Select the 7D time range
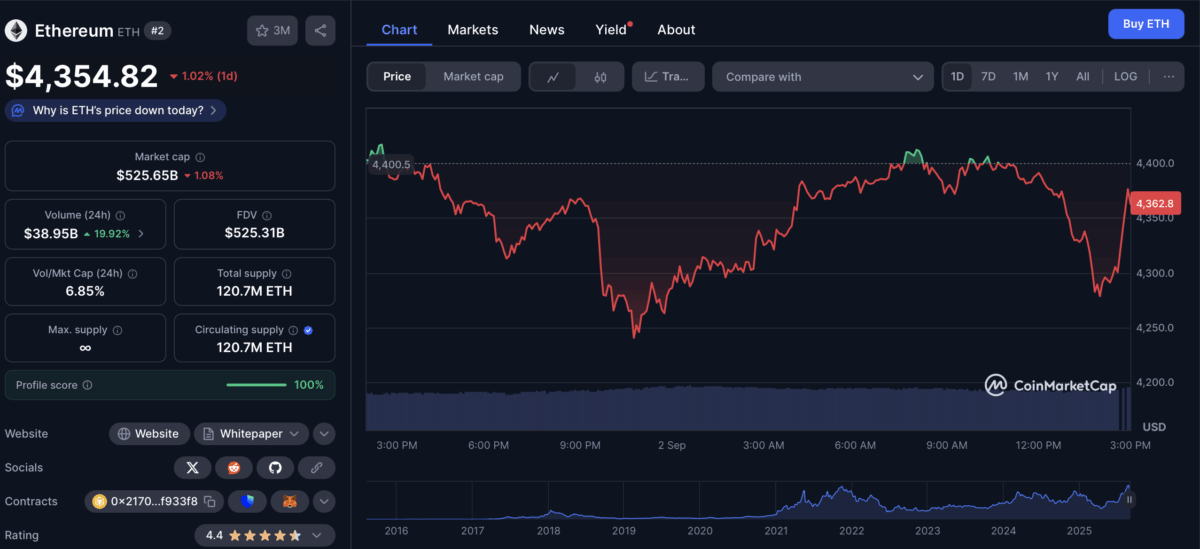The image size is (1200, 549). [x=988, y=77]
